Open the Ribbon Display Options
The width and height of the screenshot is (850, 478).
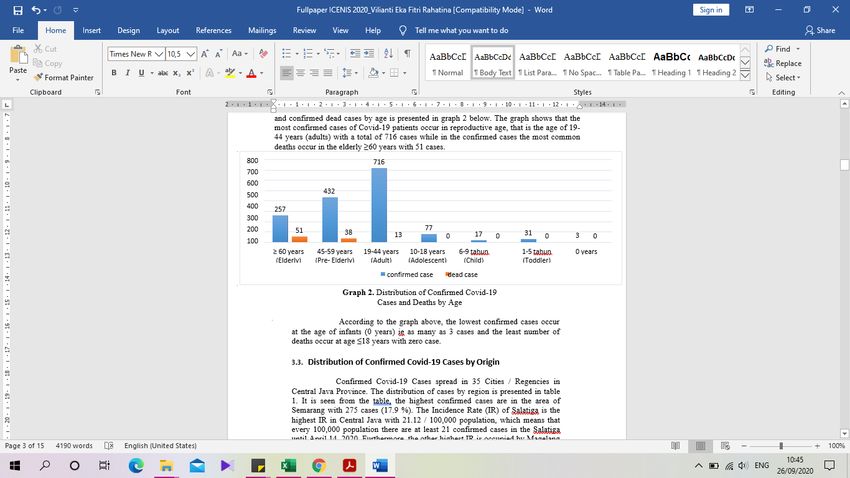tap(749, 10)
